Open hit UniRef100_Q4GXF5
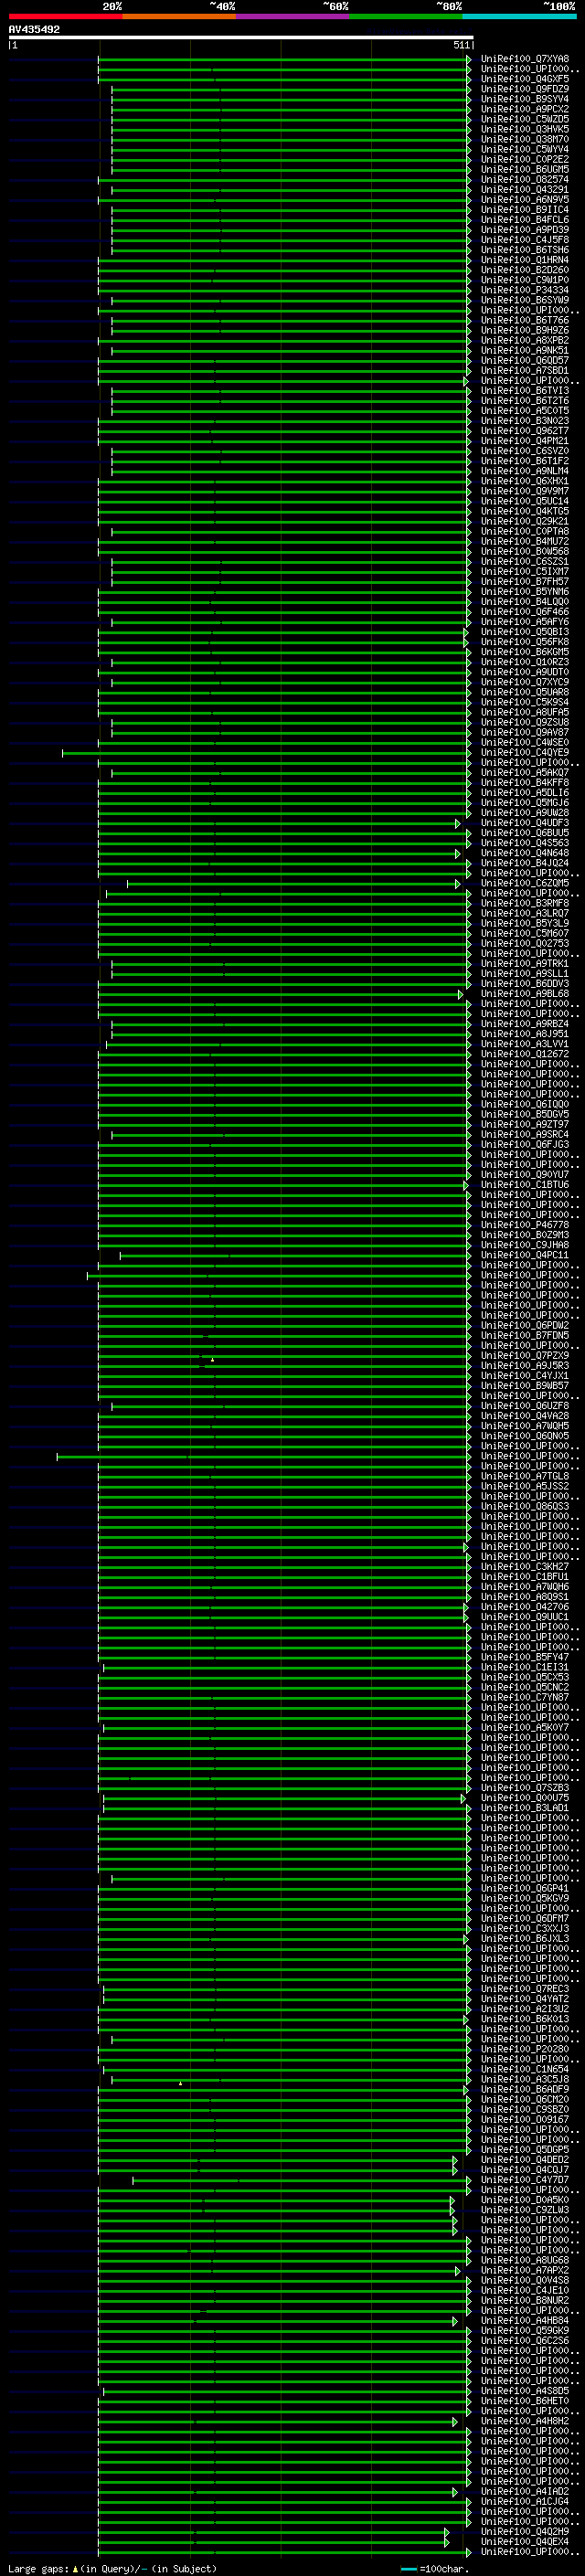The height and width of the screenshot is (2576, 585). coord(525,79)
